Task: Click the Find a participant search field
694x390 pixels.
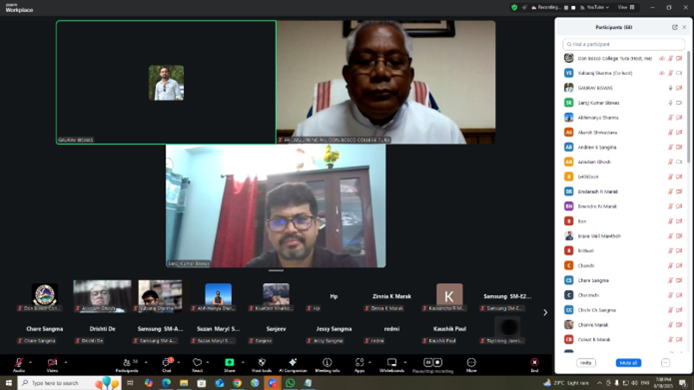Action: coord(624,44)
